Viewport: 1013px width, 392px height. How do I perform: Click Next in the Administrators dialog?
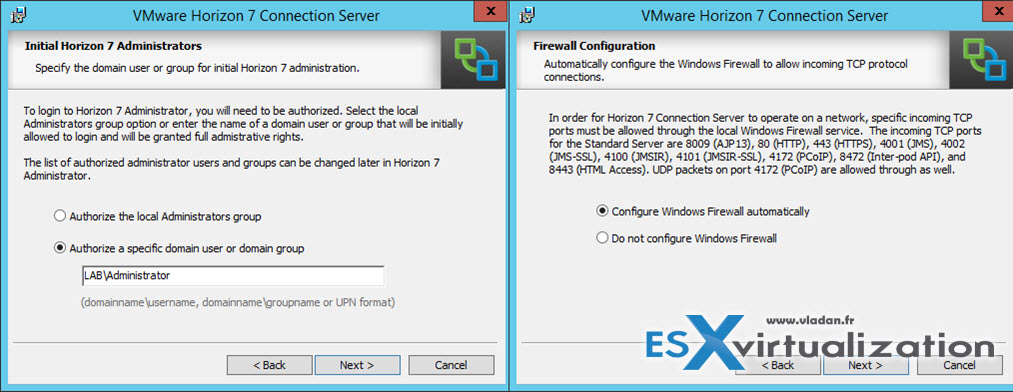click(357, 365)
